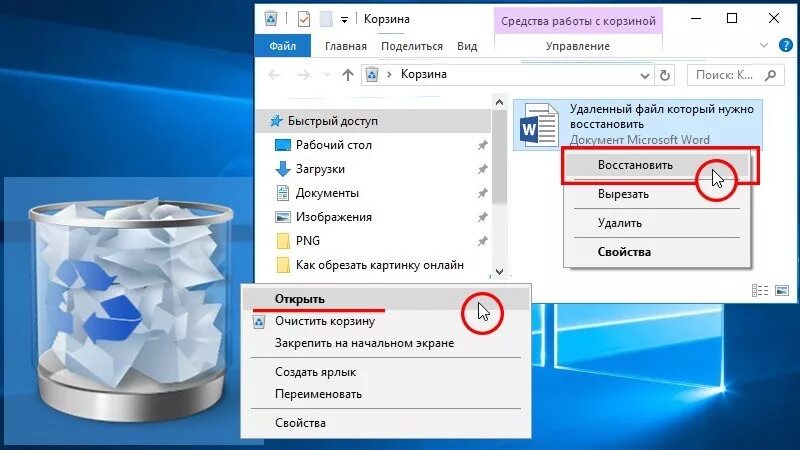The height and width of the screenshot is (450, 800).
Task: Go up one level with the up arrow
Action: coord(348,75)
